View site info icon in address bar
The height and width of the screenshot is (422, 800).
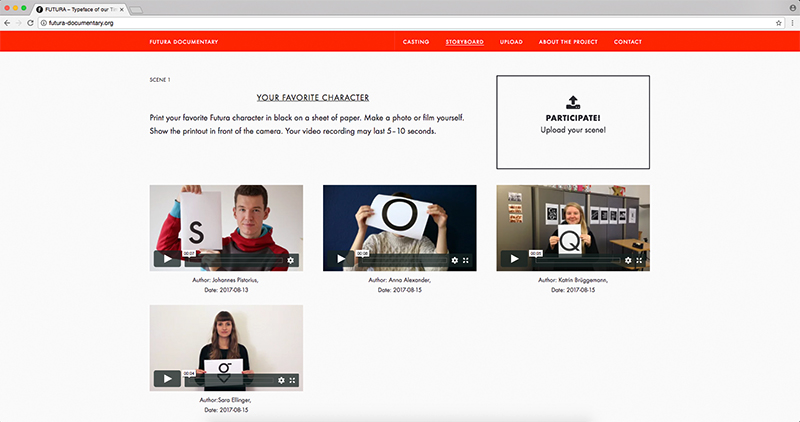click(44, 23)
